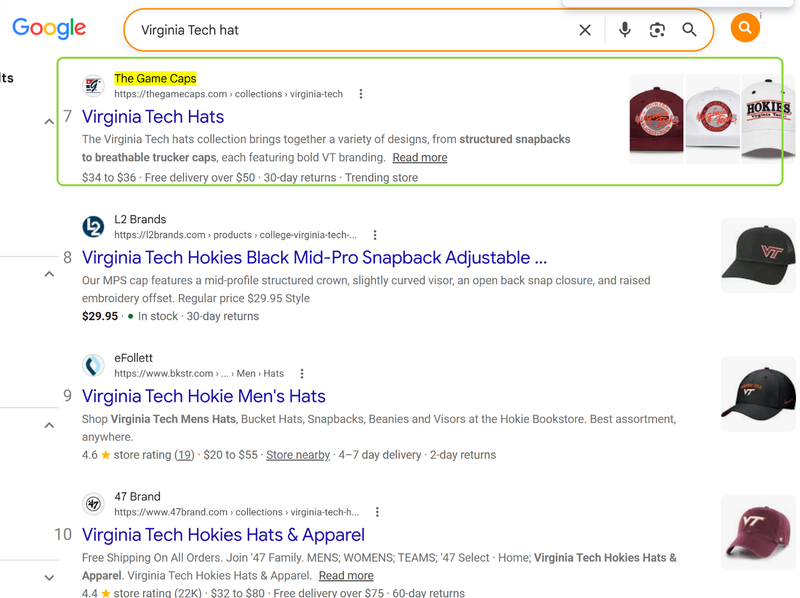Click the black Nike VT cap thumbnail

tap(758, 394)
